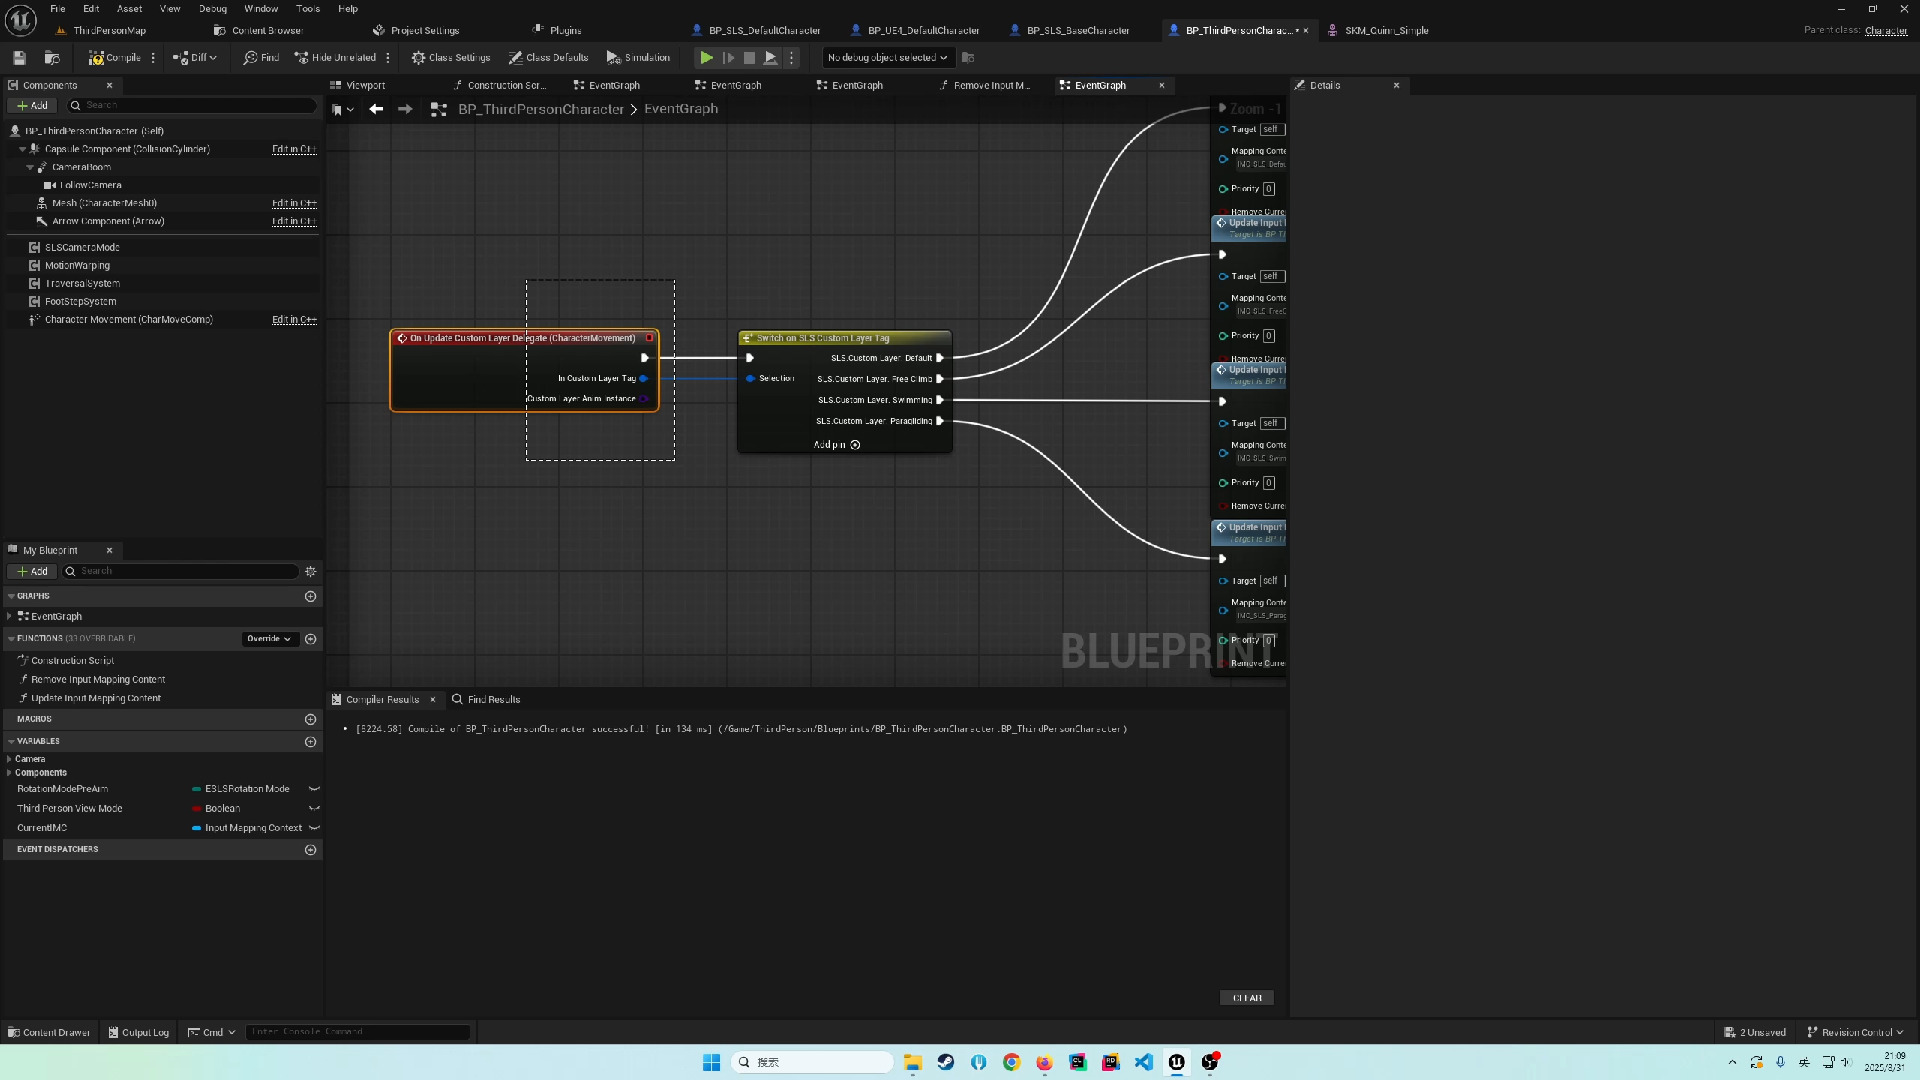Open the Tools menu
The height and width of the screenshot is (1080, 1920).
point(308,9)
